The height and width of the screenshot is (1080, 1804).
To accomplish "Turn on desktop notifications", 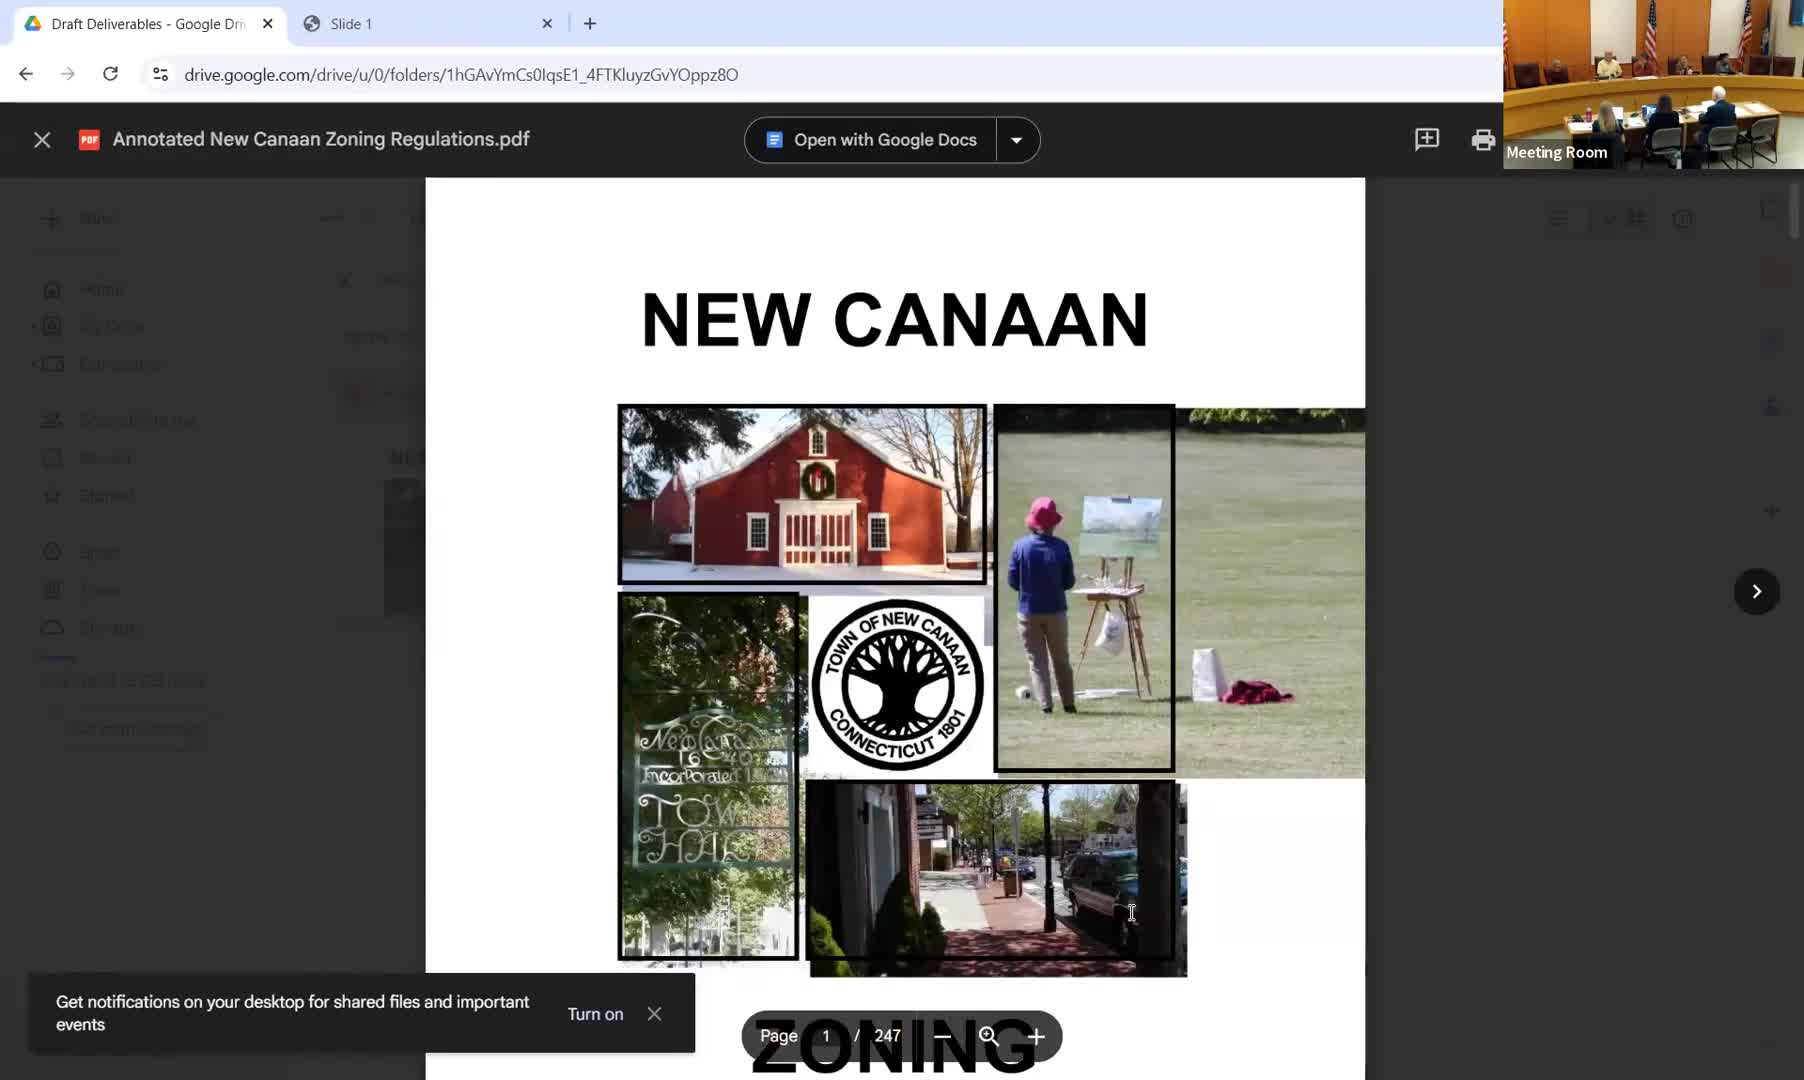I will pos(595,1014).
